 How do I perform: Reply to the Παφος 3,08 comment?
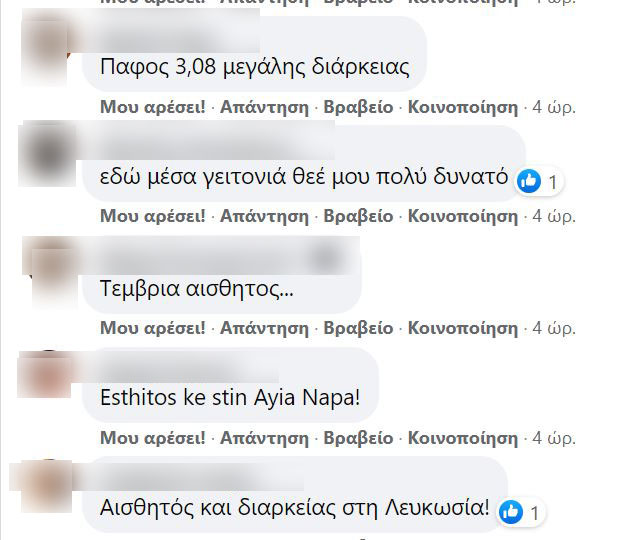[265, 107]
